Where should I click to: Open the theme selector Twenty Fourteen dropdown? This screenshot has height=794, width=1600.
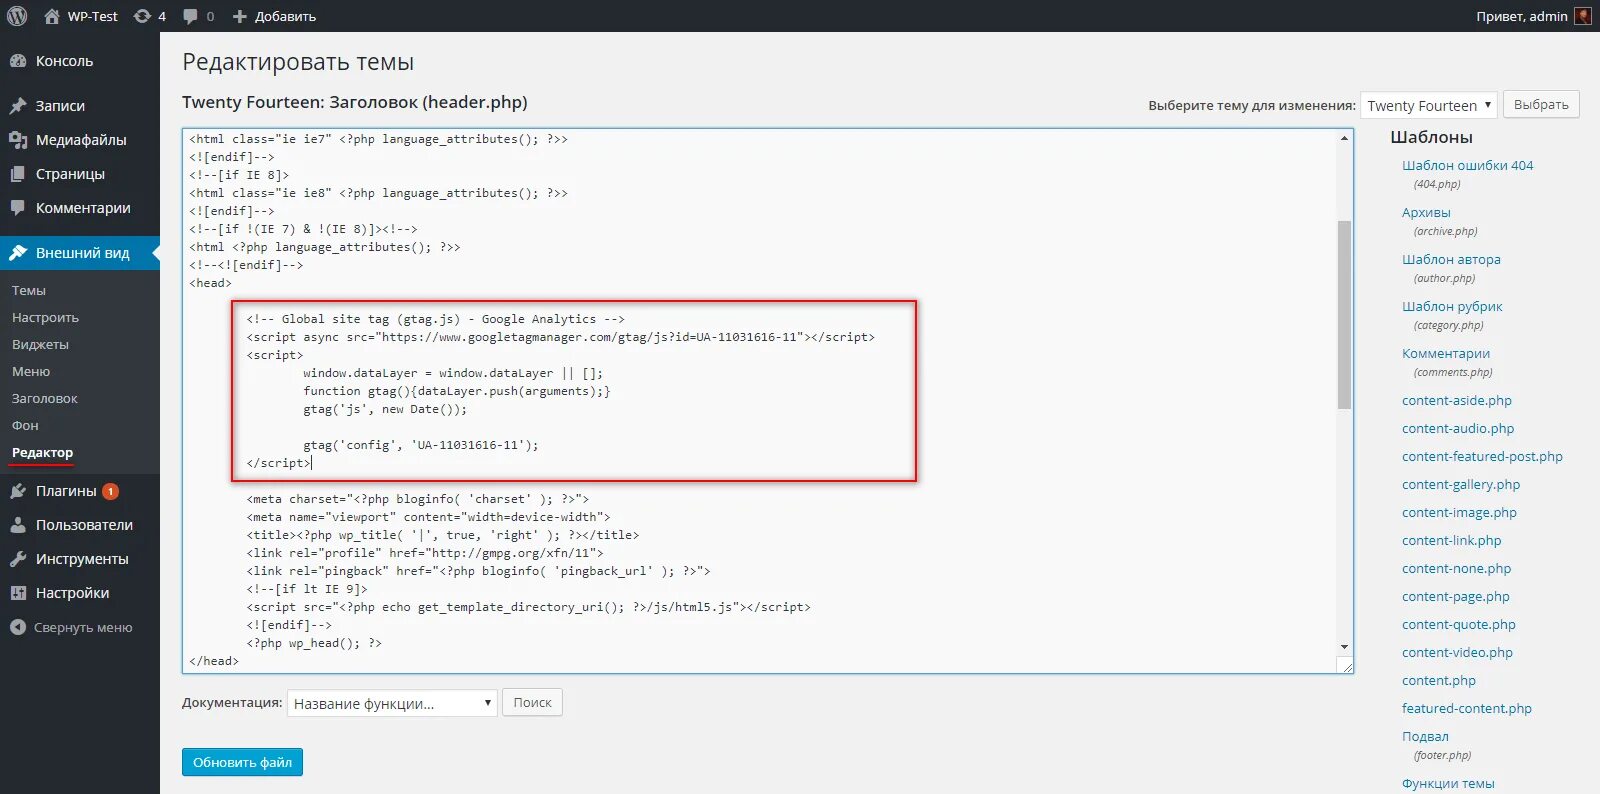click(x=1428, y=105)
